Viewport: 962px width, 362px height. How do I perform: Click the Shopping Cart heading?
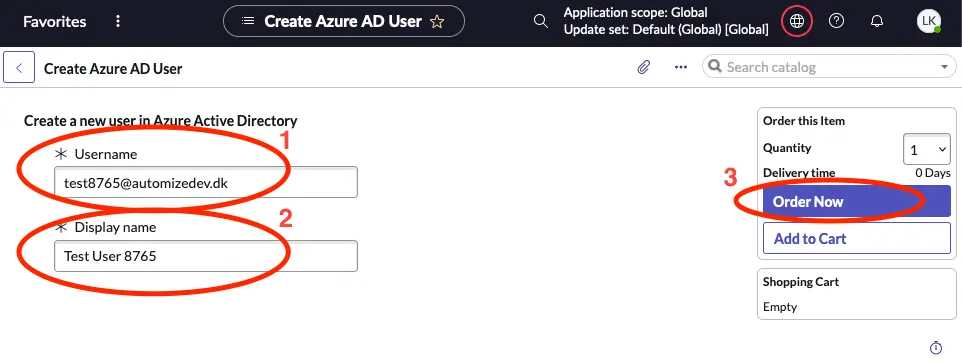[801, 282]
